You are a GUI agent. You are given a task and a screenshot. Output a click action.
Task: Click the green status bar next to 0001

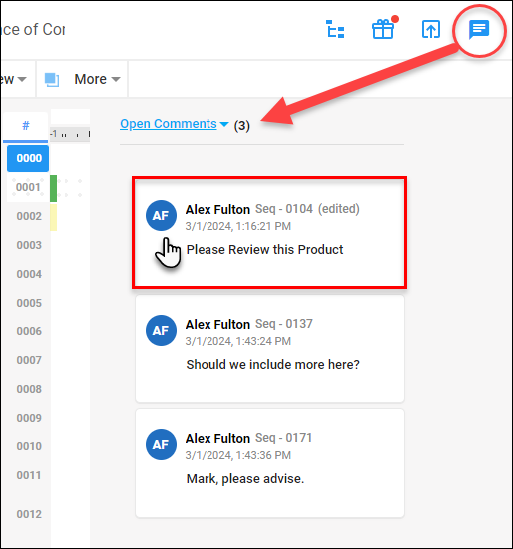coord(54,188)
